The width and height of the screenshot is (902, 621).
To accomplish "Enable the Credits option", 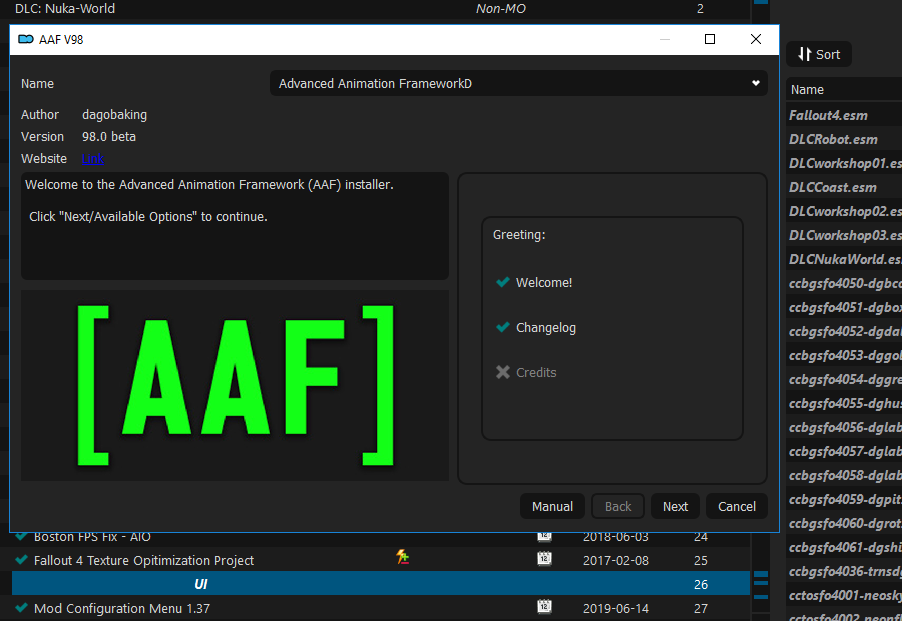I will pos(503,372).
